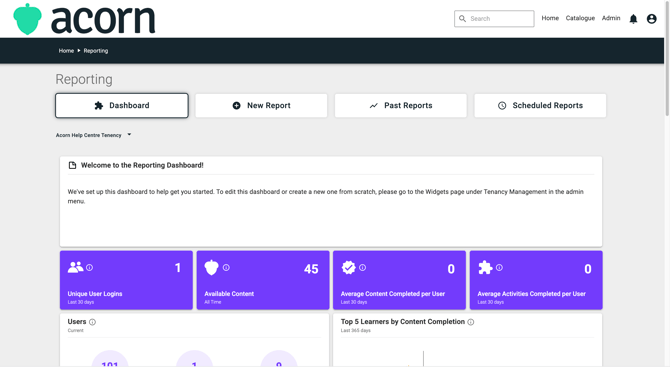The height and width of the screenshot is (367, 670).
Task: Show info for Available Content tile
Action: pyautogui.click(x=226, y=267)
